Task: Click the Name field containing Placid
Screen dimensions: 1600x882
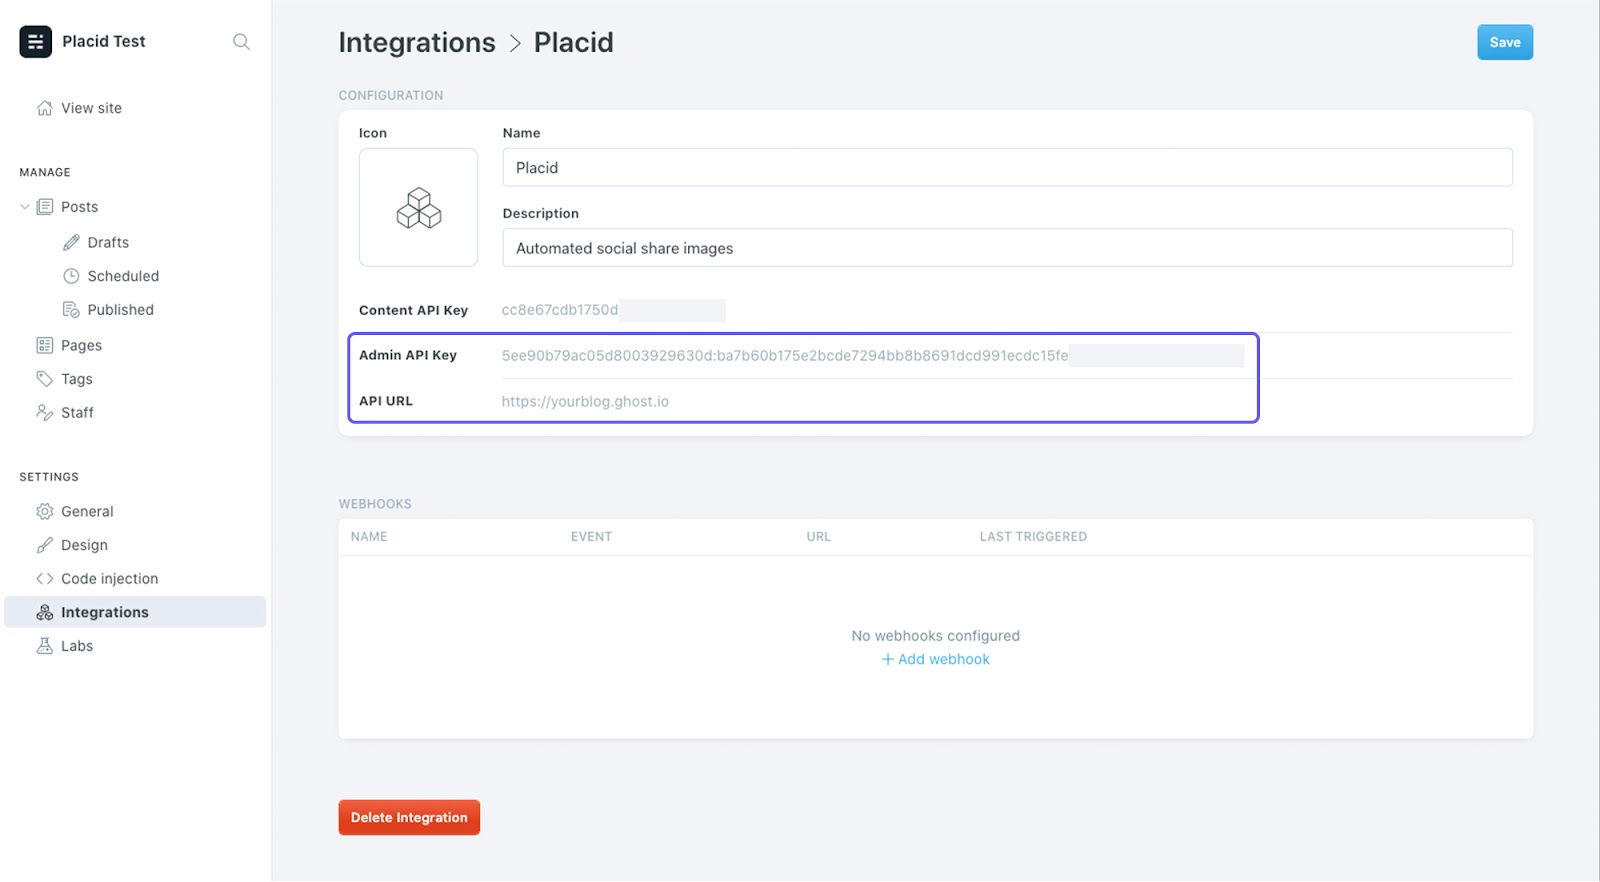Action: (1007, 167)
